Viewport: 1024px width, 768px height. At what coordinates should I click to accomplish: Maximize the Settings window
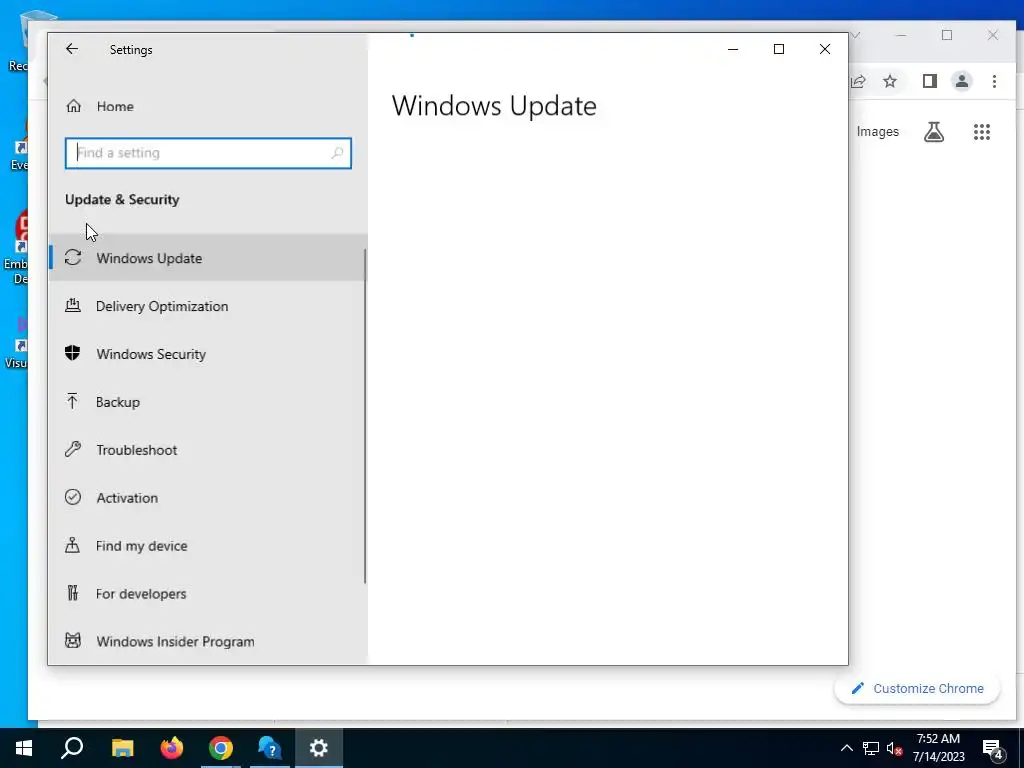(778, 49)
